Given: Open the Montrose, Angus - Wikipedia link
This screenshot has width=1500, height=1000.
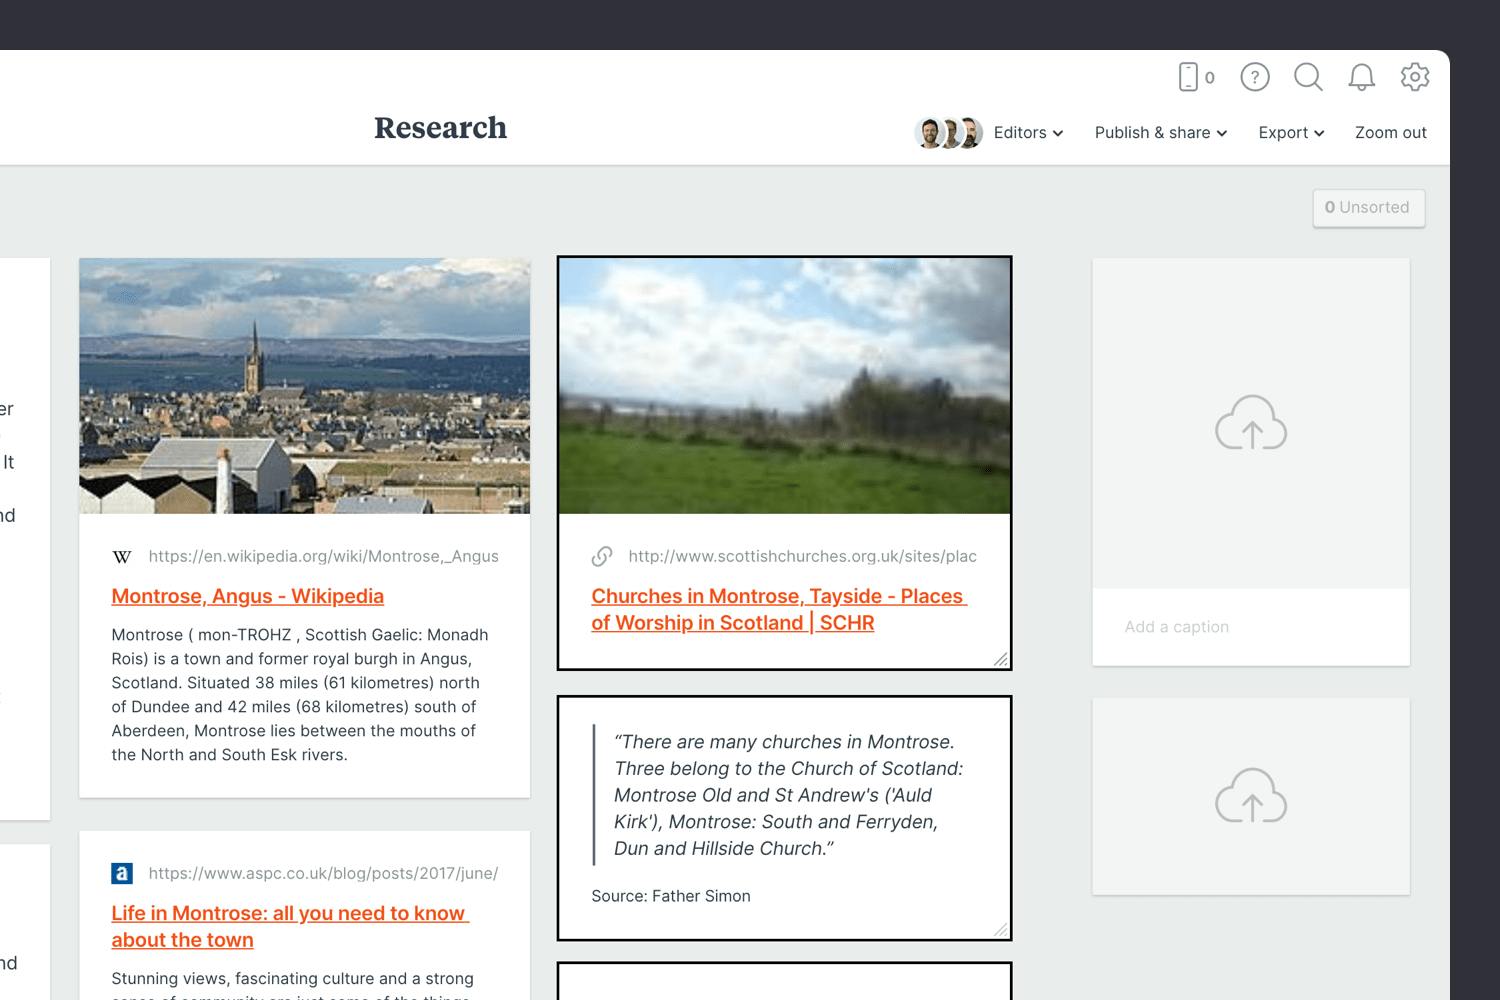Looking at the screenshot, I should (247, 596).
